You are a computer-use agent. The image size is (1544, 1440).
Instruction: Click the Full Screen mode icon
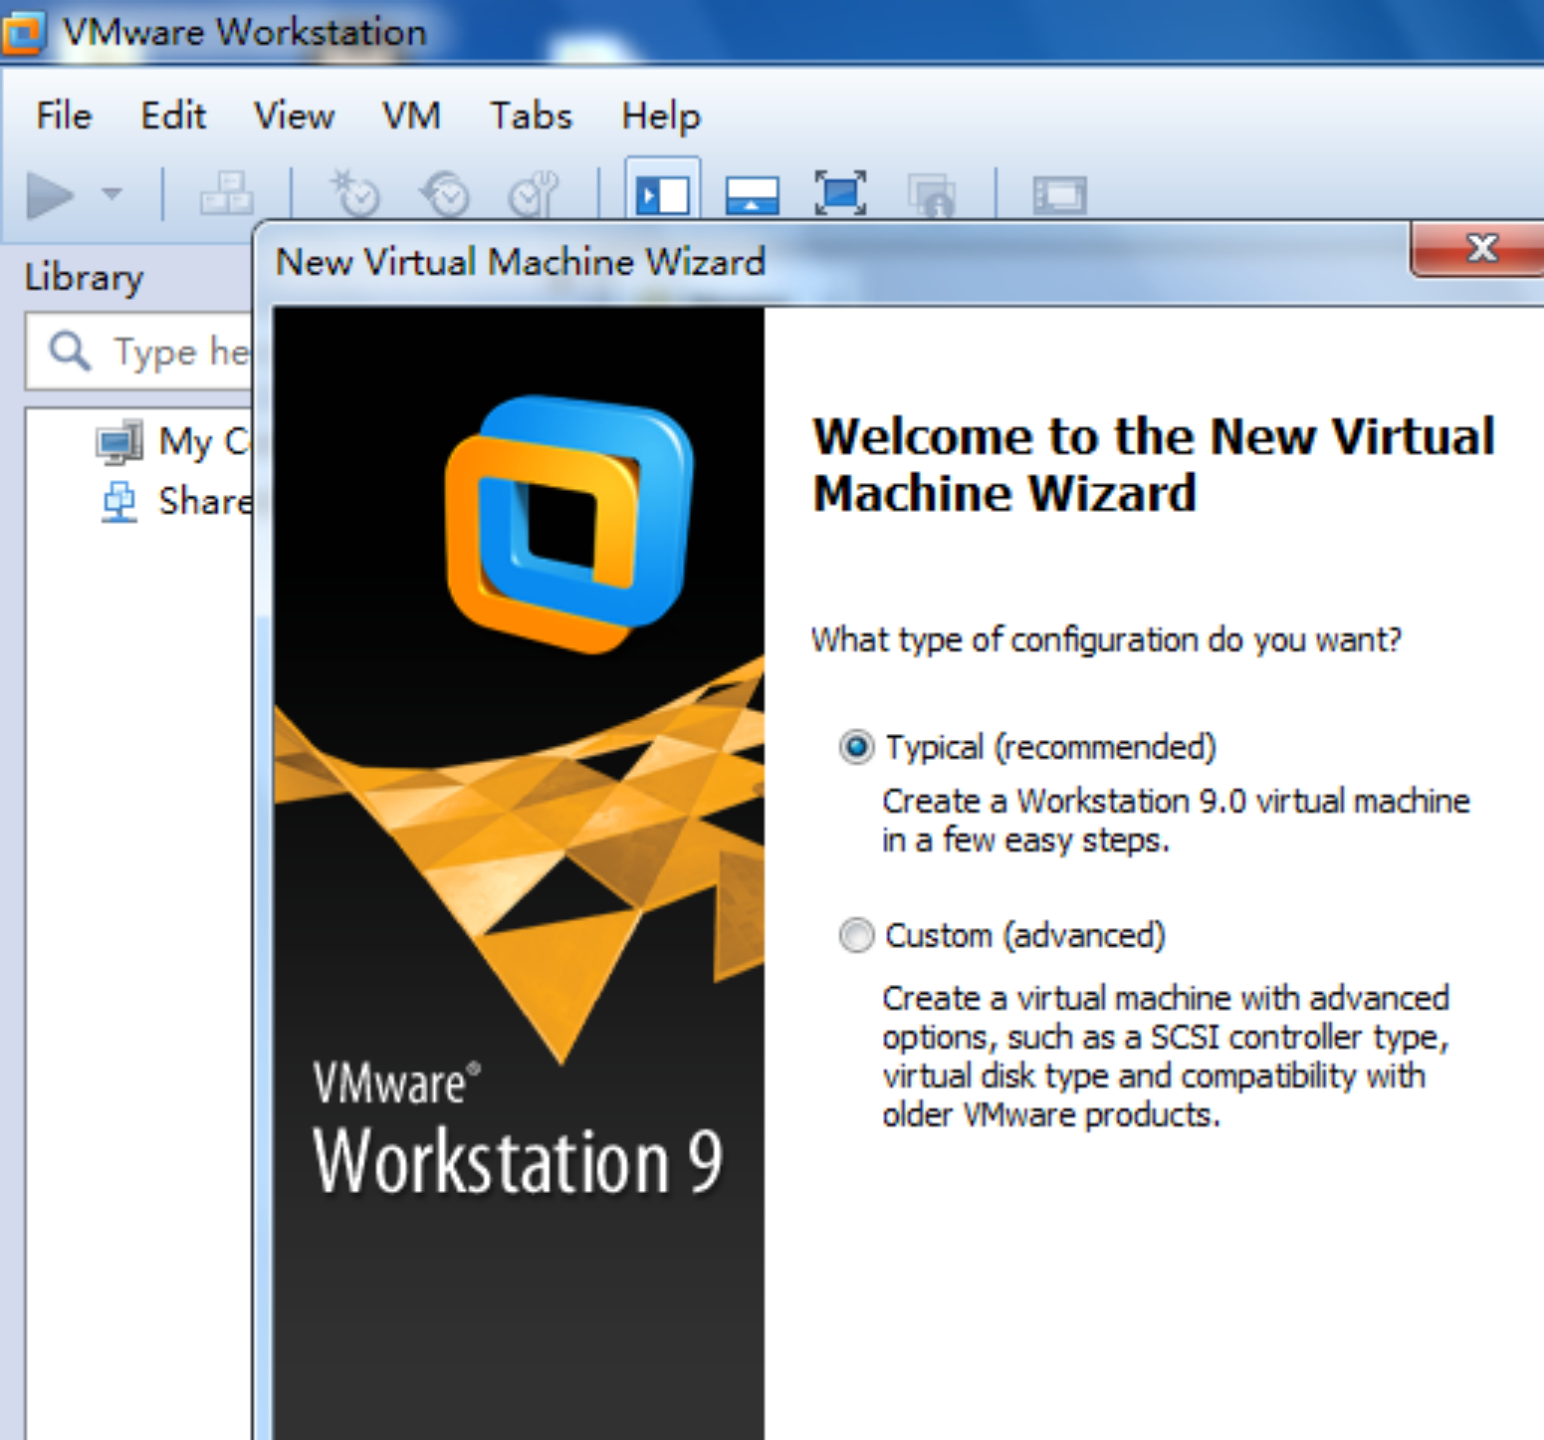coord(840,193)
